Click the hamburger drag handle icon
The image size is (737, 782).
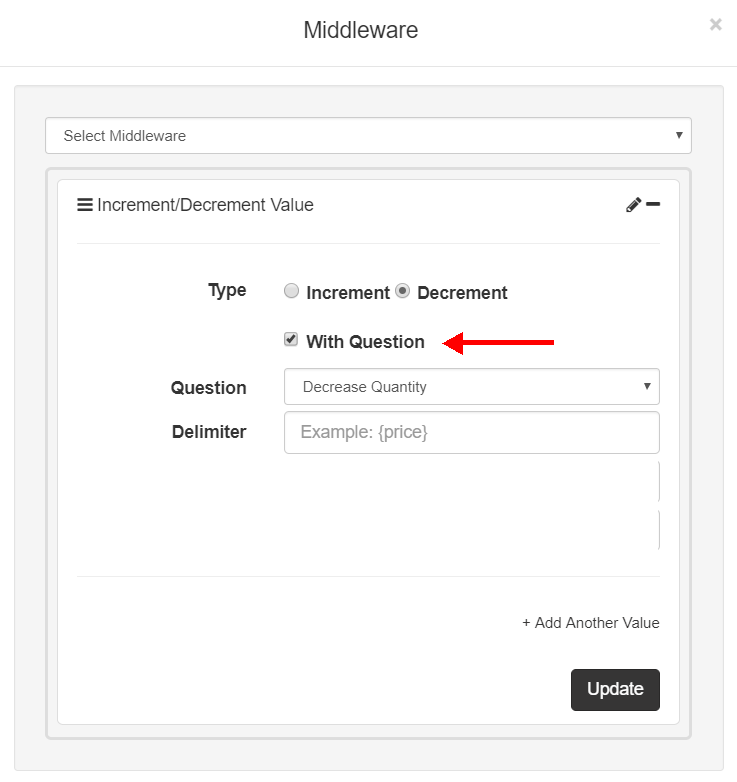point(85,205)
